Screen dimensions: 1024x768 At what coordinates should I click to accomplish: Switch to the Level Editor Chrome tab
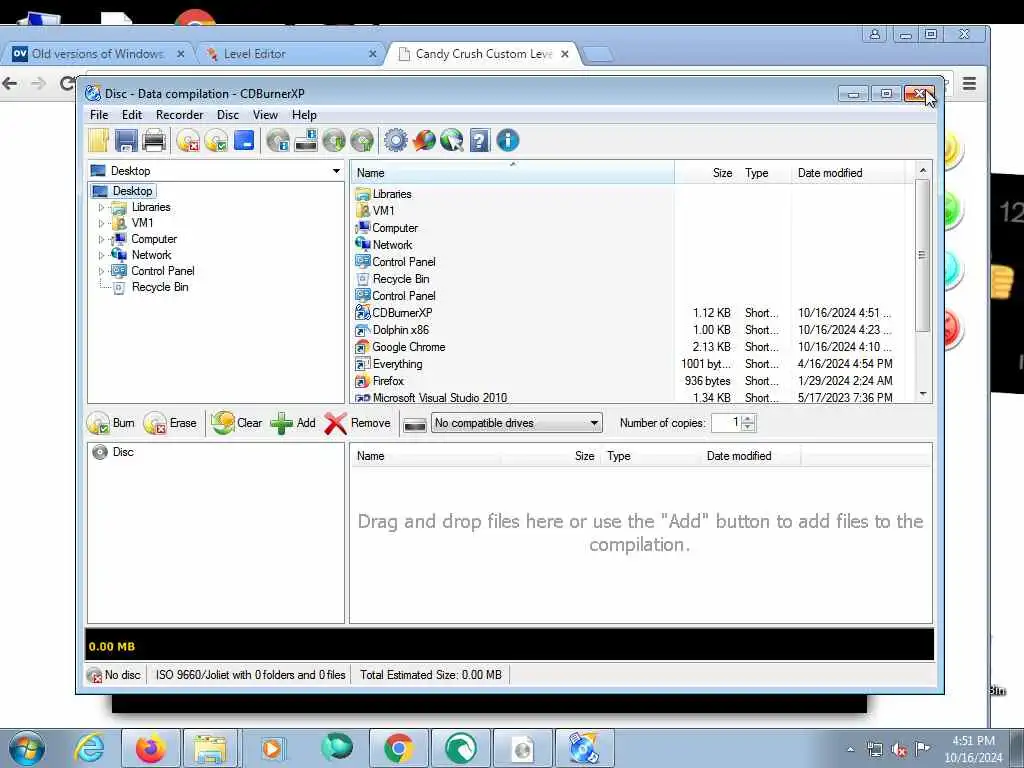coord(290,54)
